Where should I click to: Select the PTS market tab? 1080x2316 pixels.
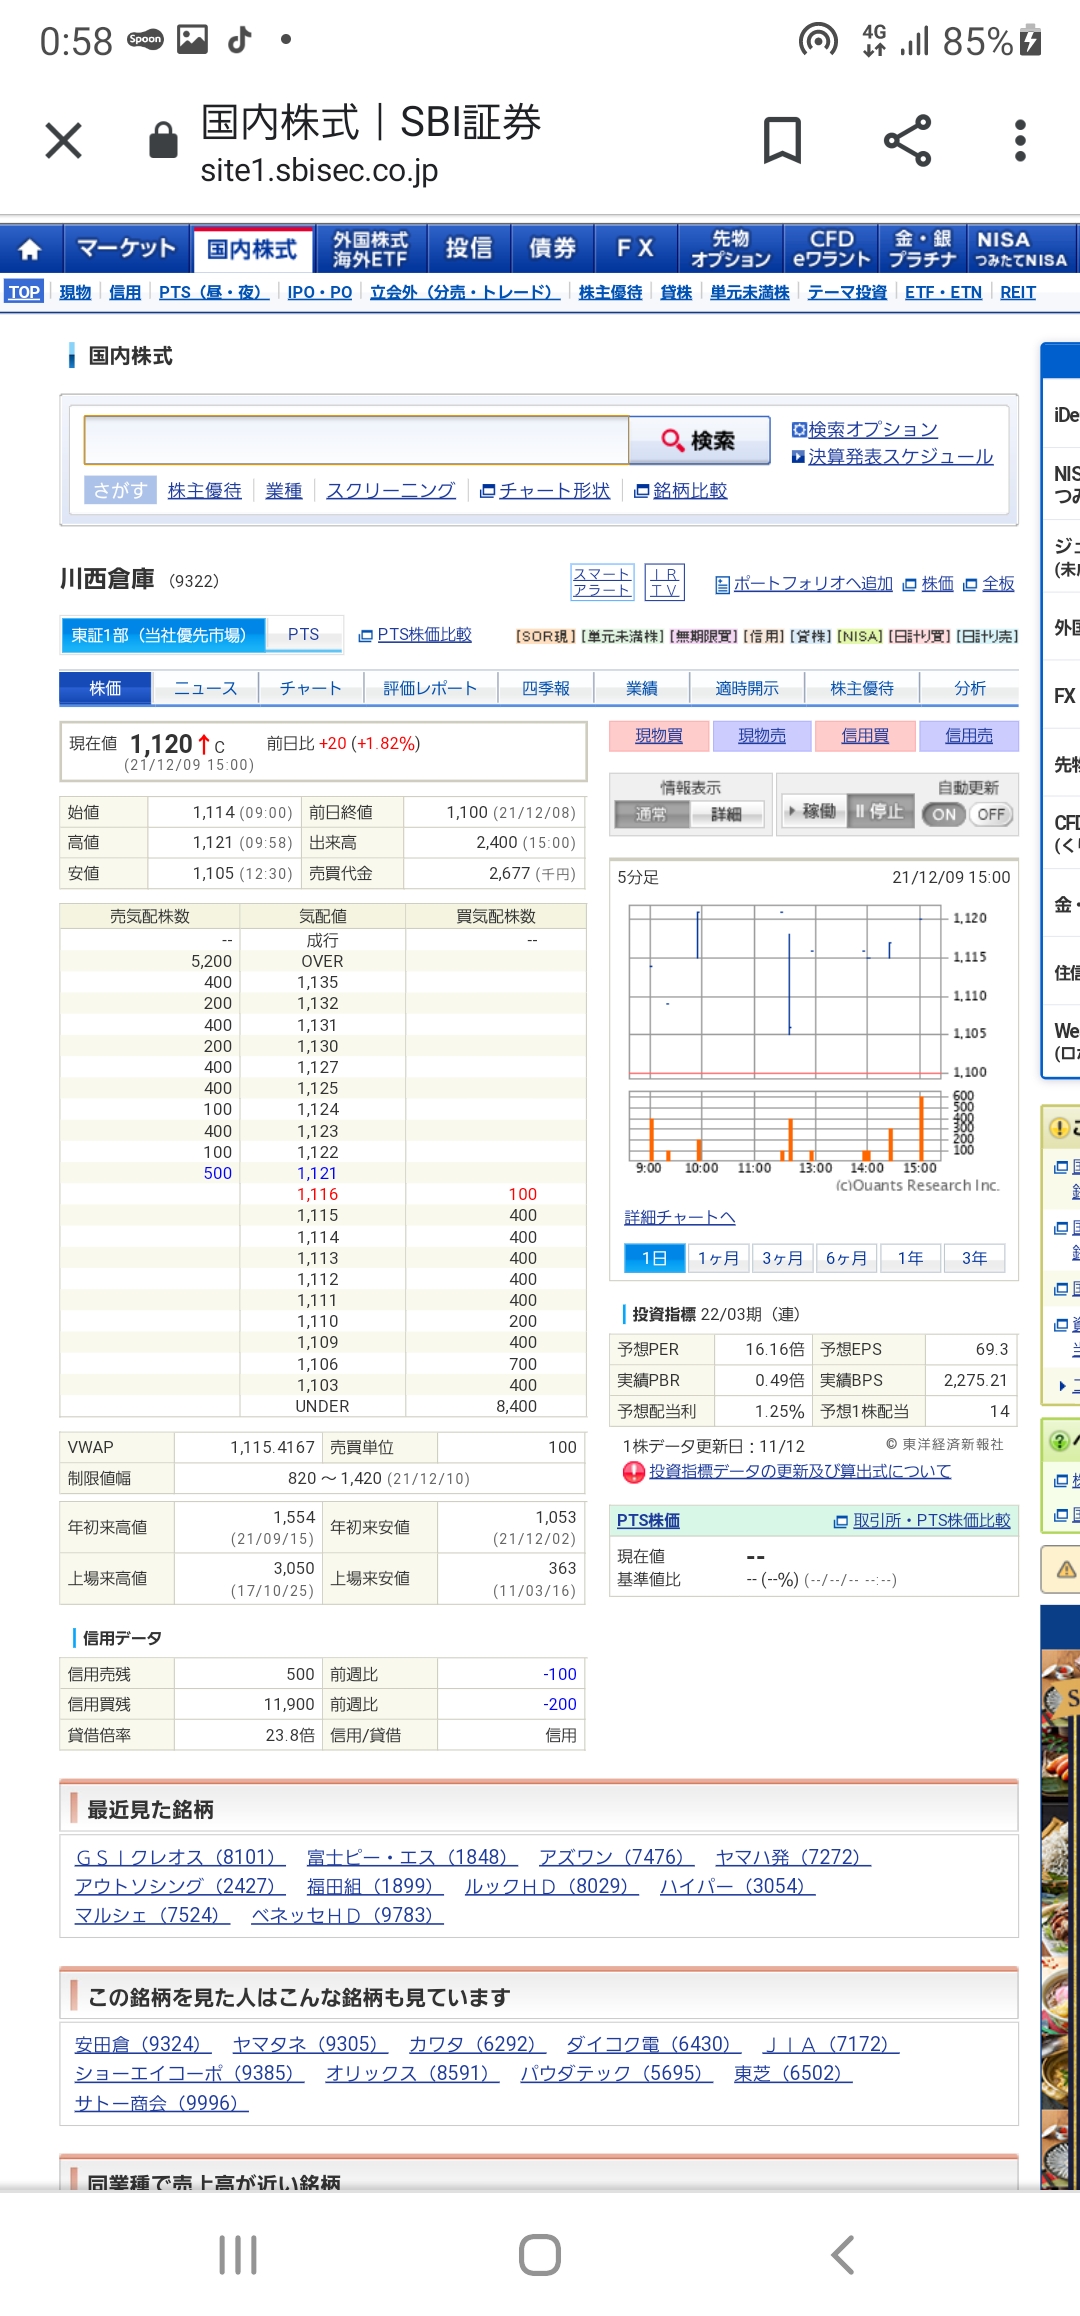pos(304,635)
